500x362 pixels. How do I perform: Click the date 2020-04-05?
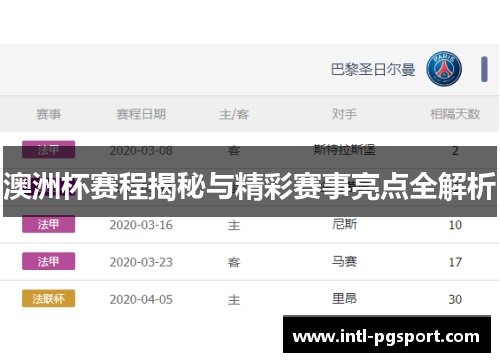pos(141,300)
